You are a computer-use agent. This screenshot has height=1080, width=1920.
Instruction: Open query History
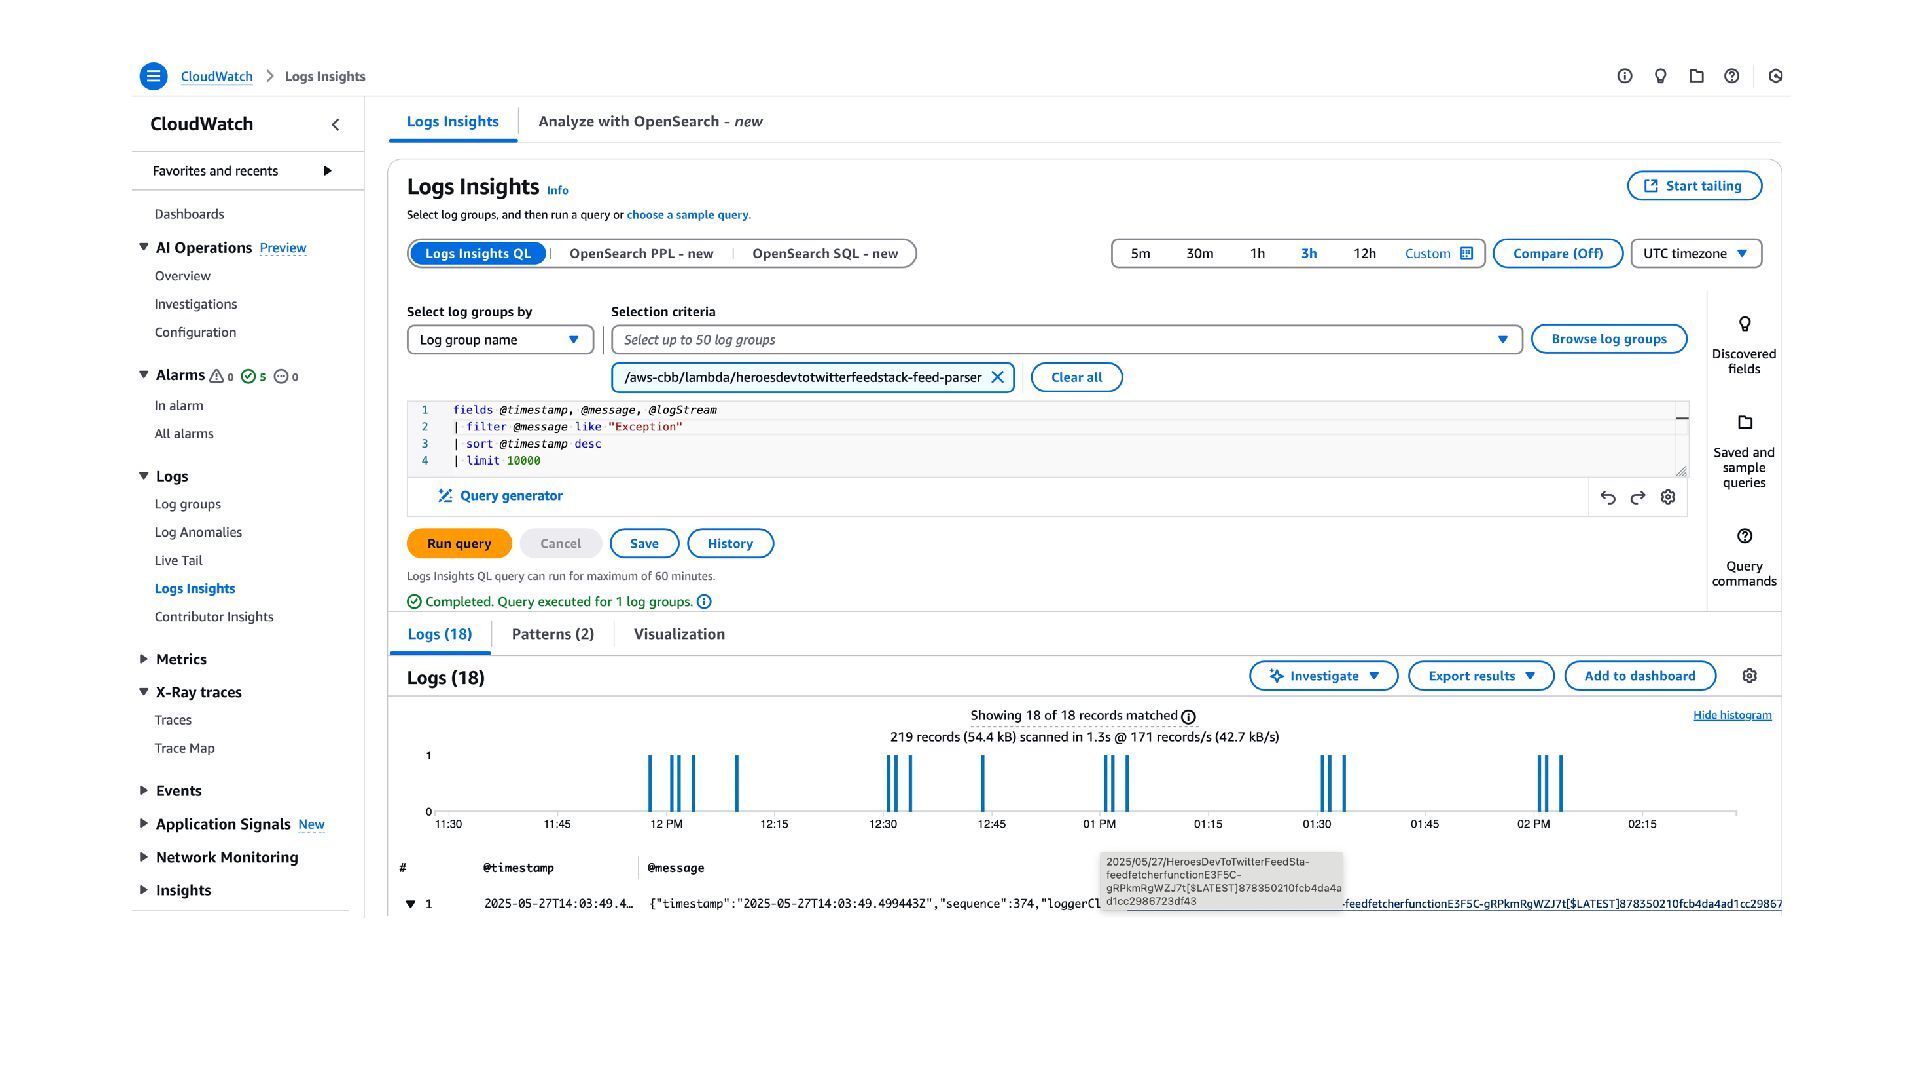pos(730,543)
